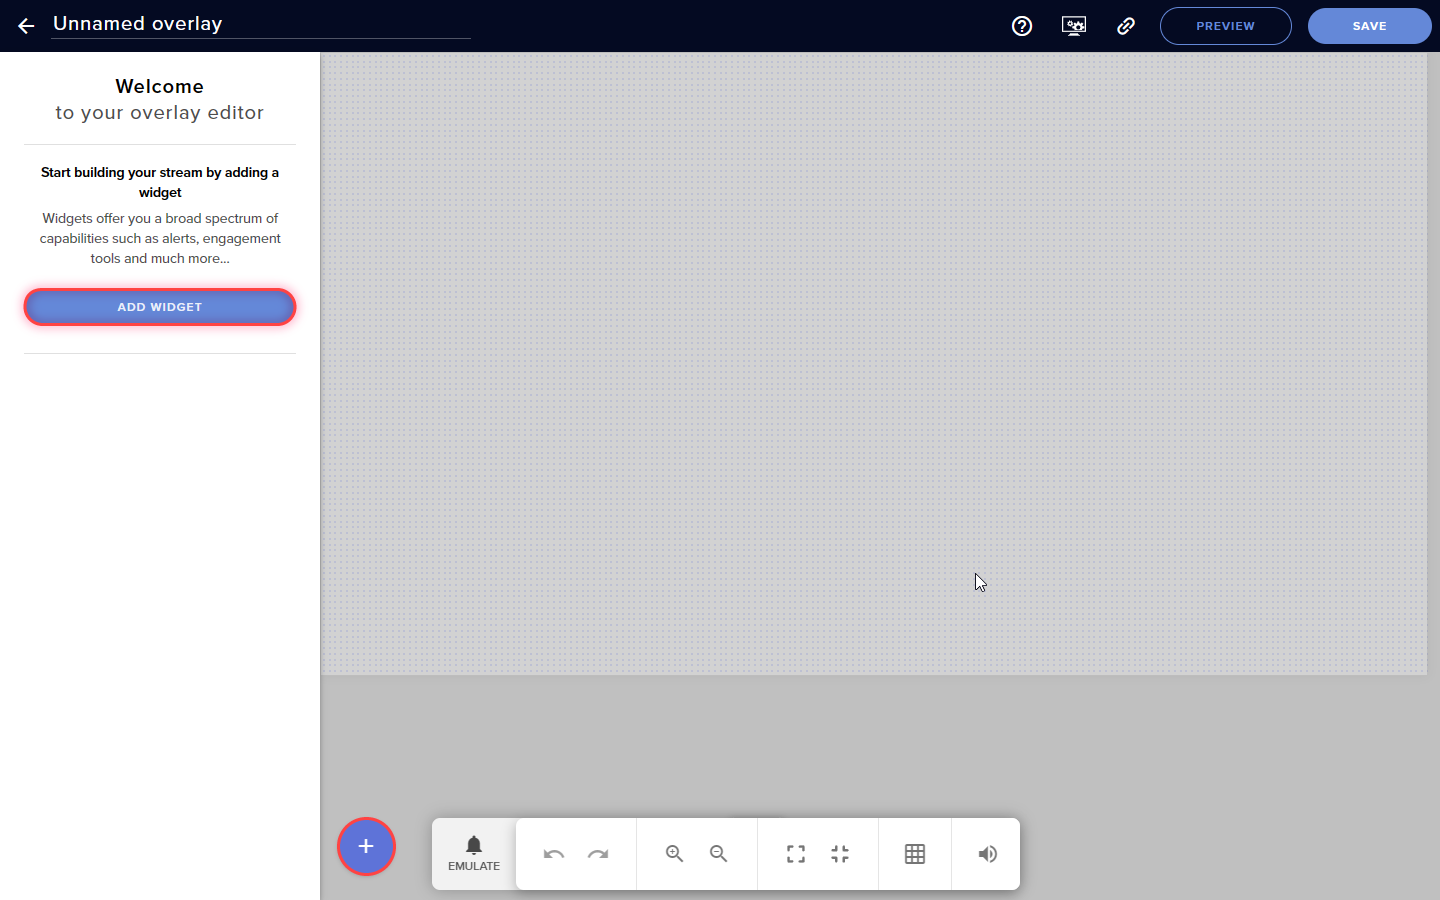Viewport: 1440px width, 900px height.
Task: Undo the last action
Action: 554,854
